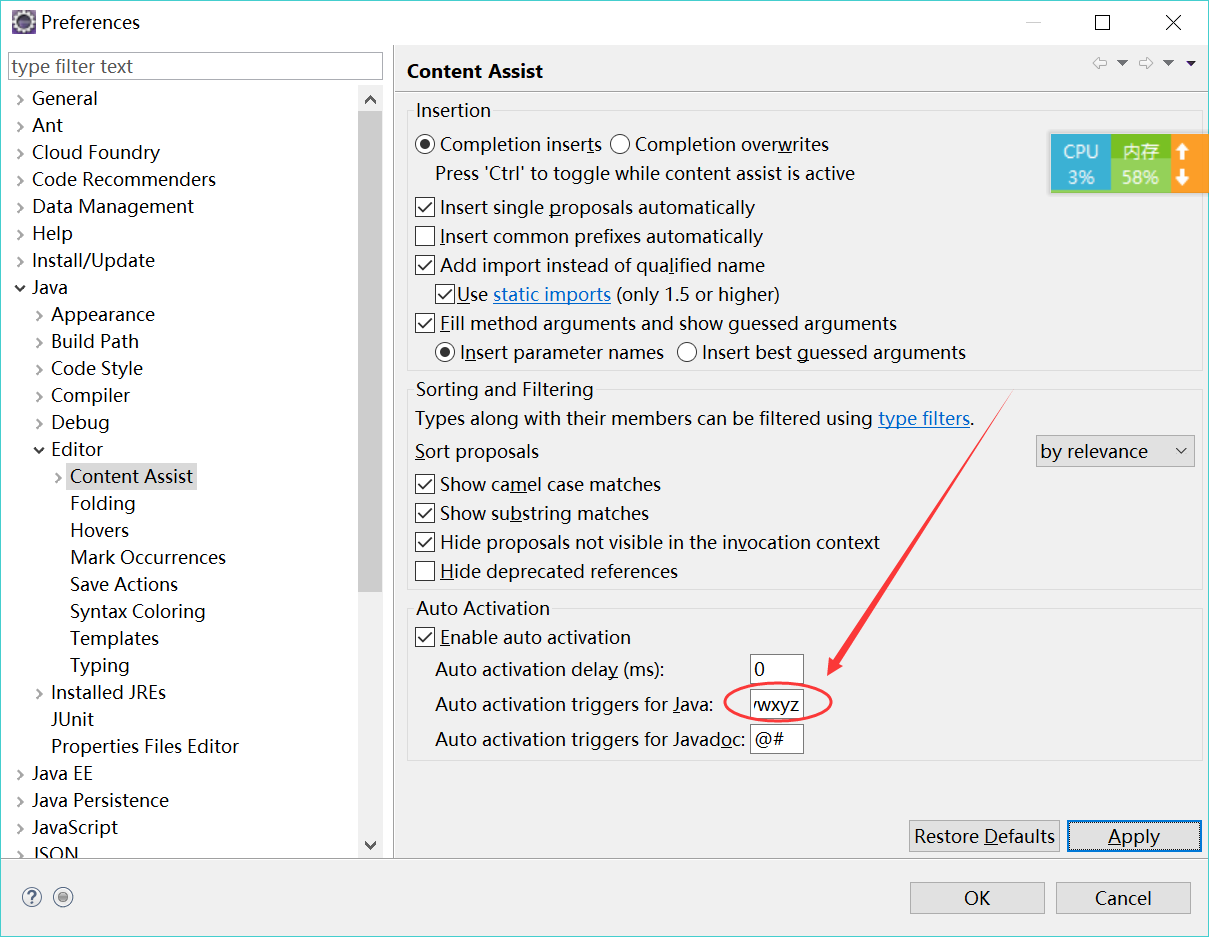This screenshot has height=937, width=1209.
Task: Click the CPU usage monitor widget
Action: (1080, 164)
